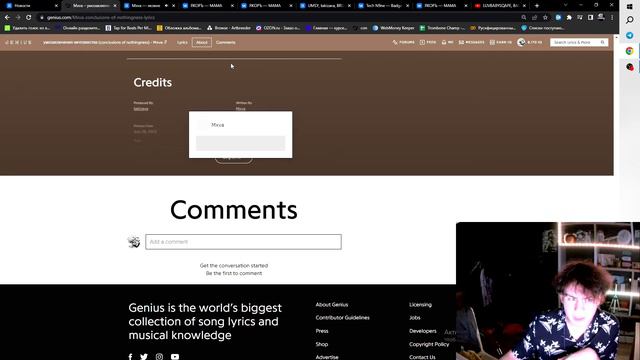Viewport: 640px width, 360px height.
Task: Open the side panel icon in Chrome toolbar
Action: [x=590, y=18]
